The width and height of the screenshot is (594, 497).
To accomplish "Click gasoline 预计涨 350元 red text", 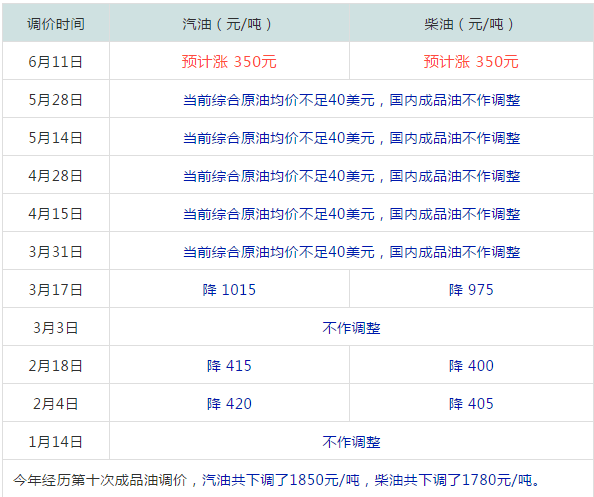I will pyautogui.click(x=229, y=61).
